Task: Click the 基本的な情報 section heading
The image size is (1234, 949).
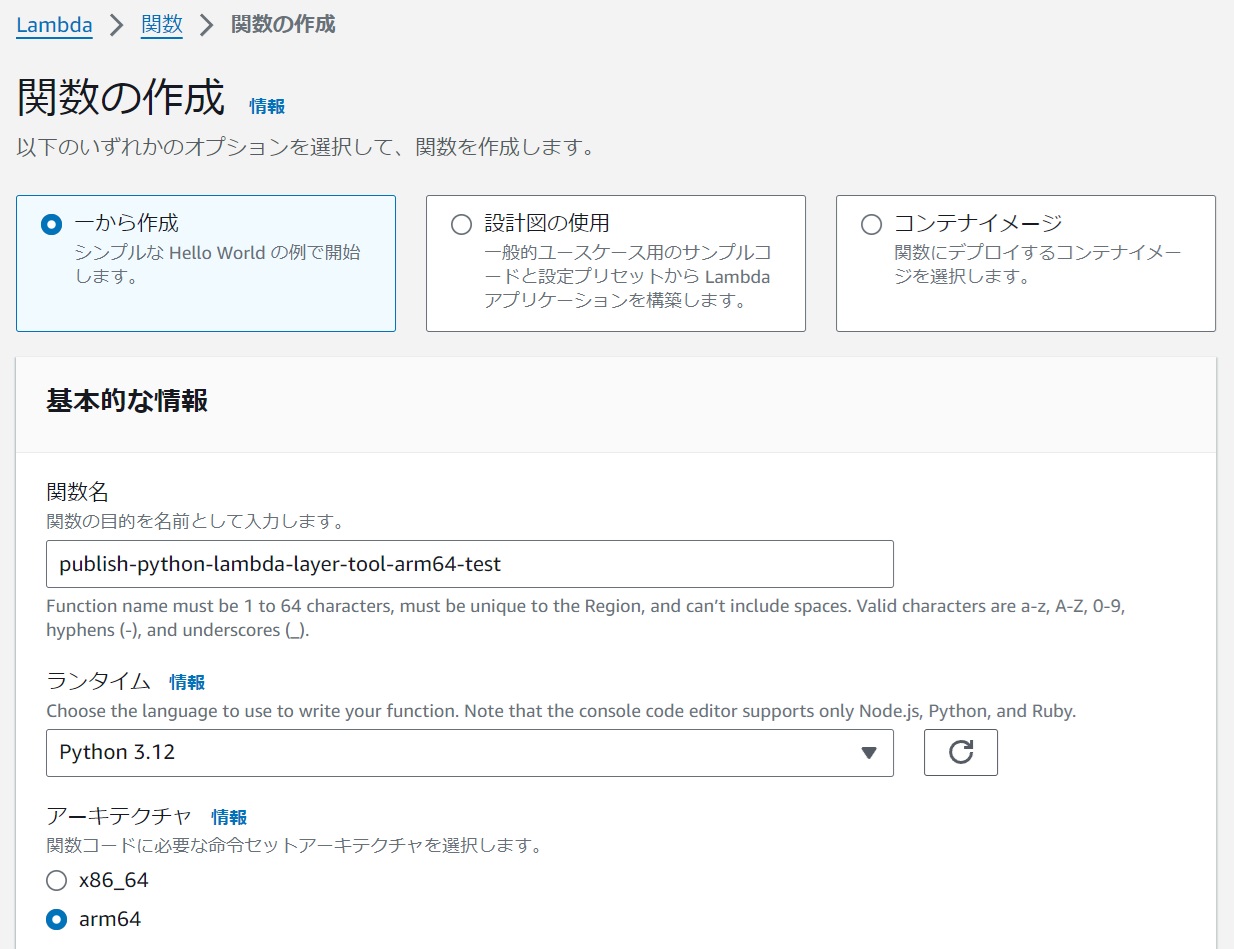Action: pos(127,401)
